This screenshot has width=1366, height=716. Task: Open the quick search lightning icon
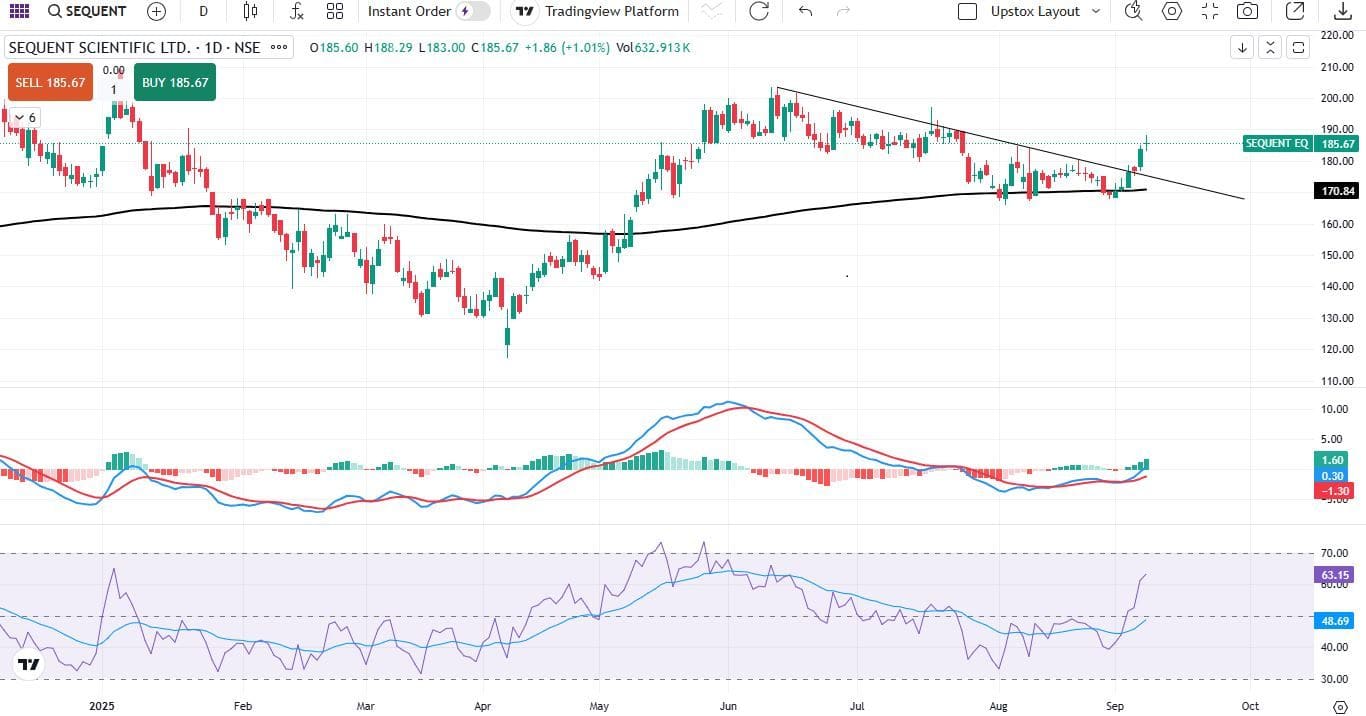point(1133,11)
